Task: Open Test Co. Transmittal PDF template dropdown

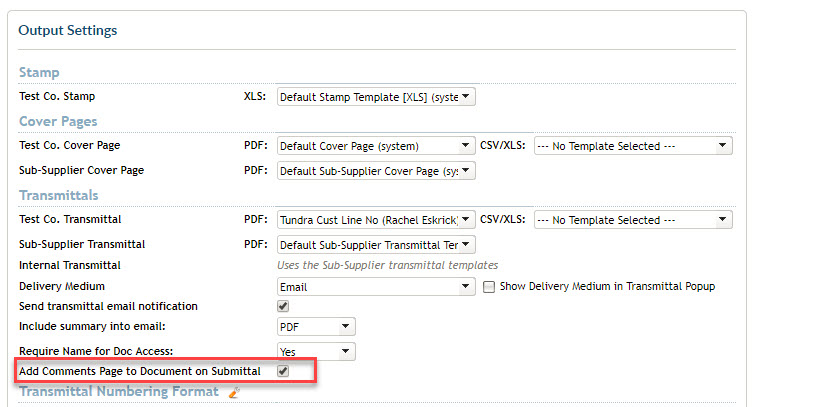Action: click(376, 220)
